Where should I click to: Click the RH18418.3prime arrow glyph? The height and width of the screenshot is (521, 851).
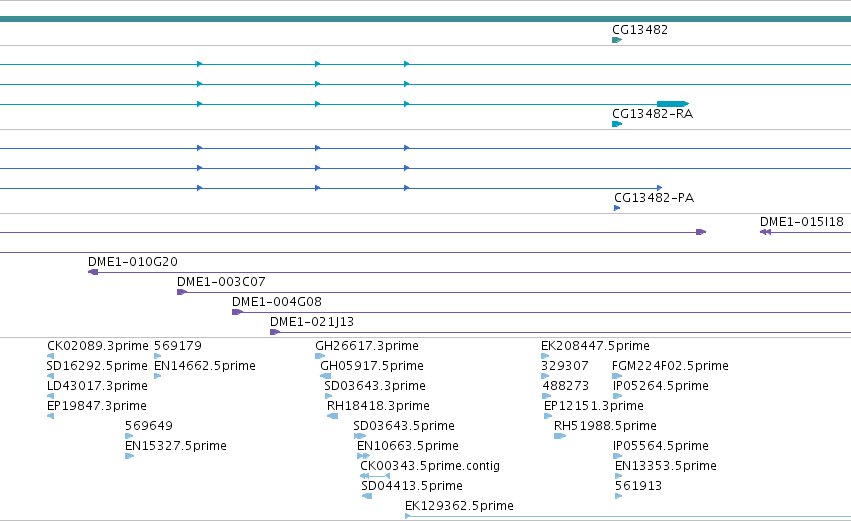[x=333, y=416]
